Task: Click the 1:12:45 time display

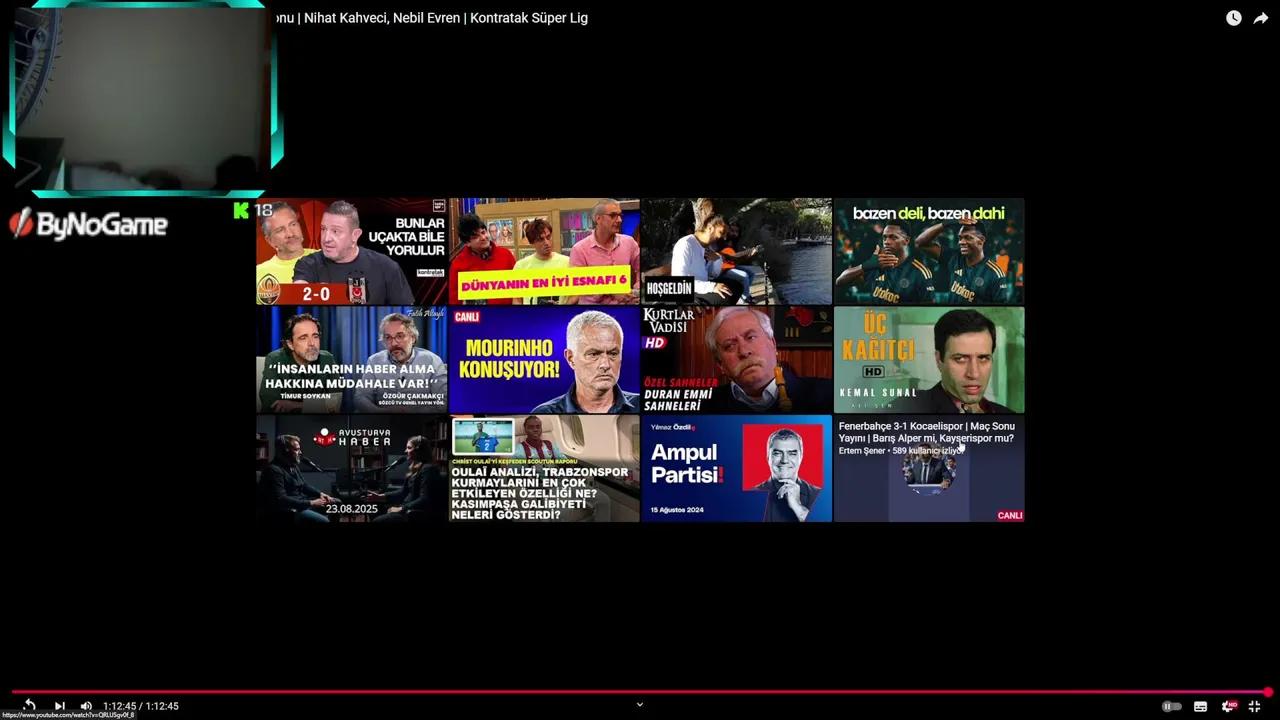Action: pyautogui.click(x=140, y=706)
